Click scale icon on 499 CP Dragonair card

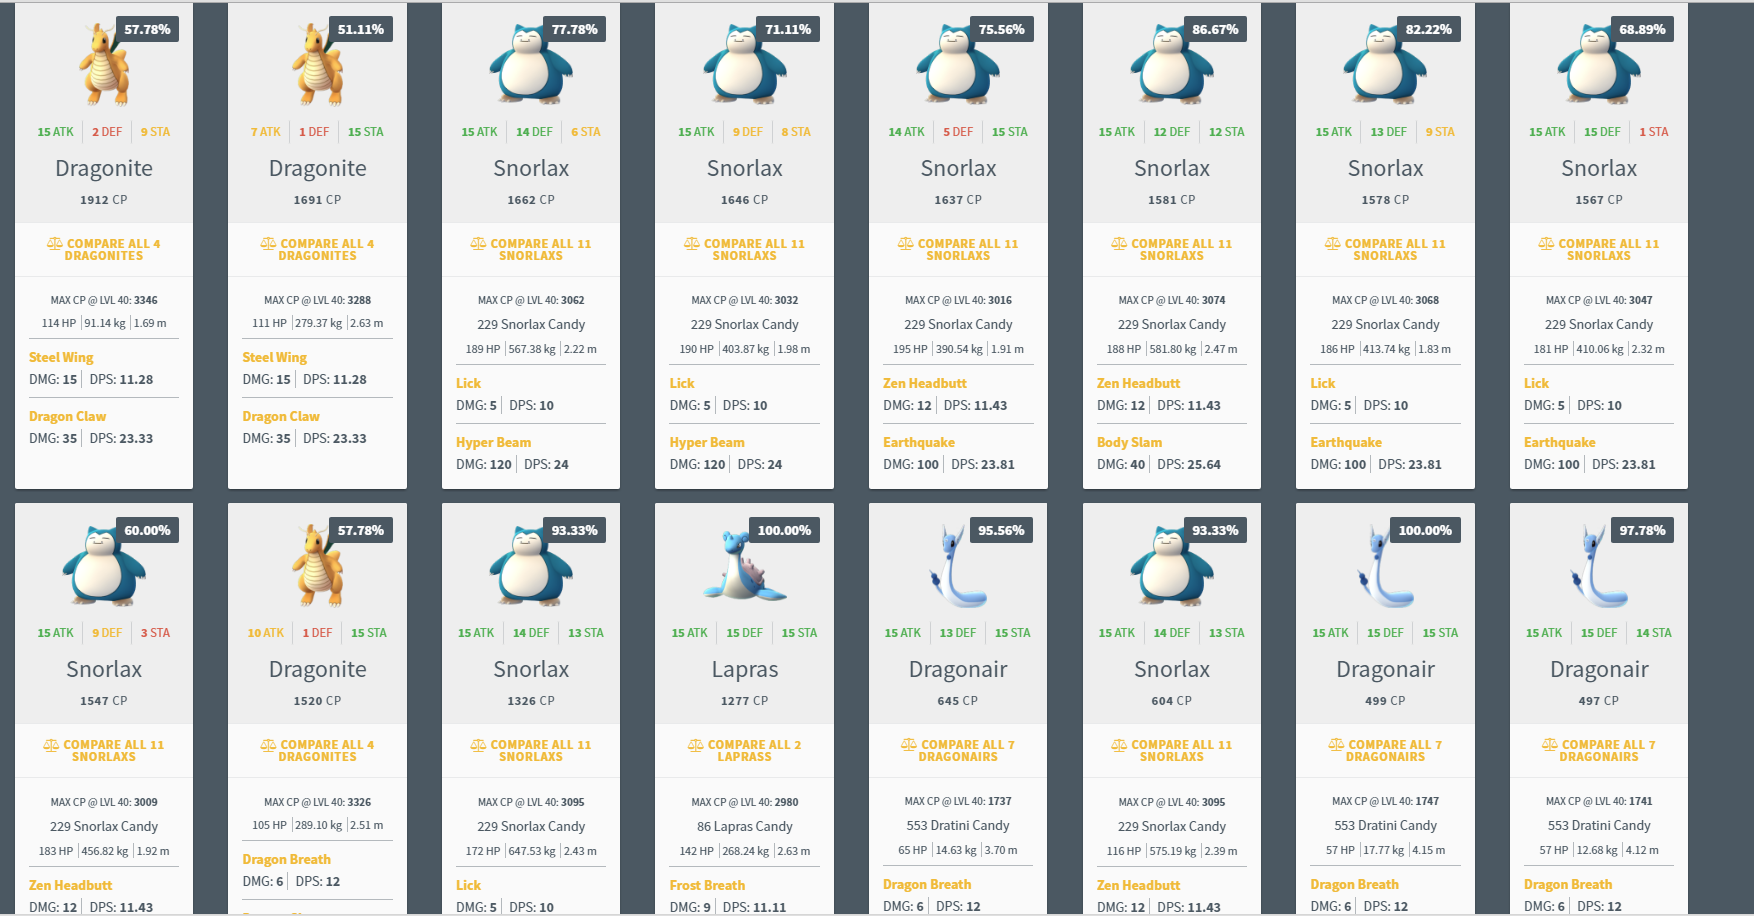(x=1336, y=745)
